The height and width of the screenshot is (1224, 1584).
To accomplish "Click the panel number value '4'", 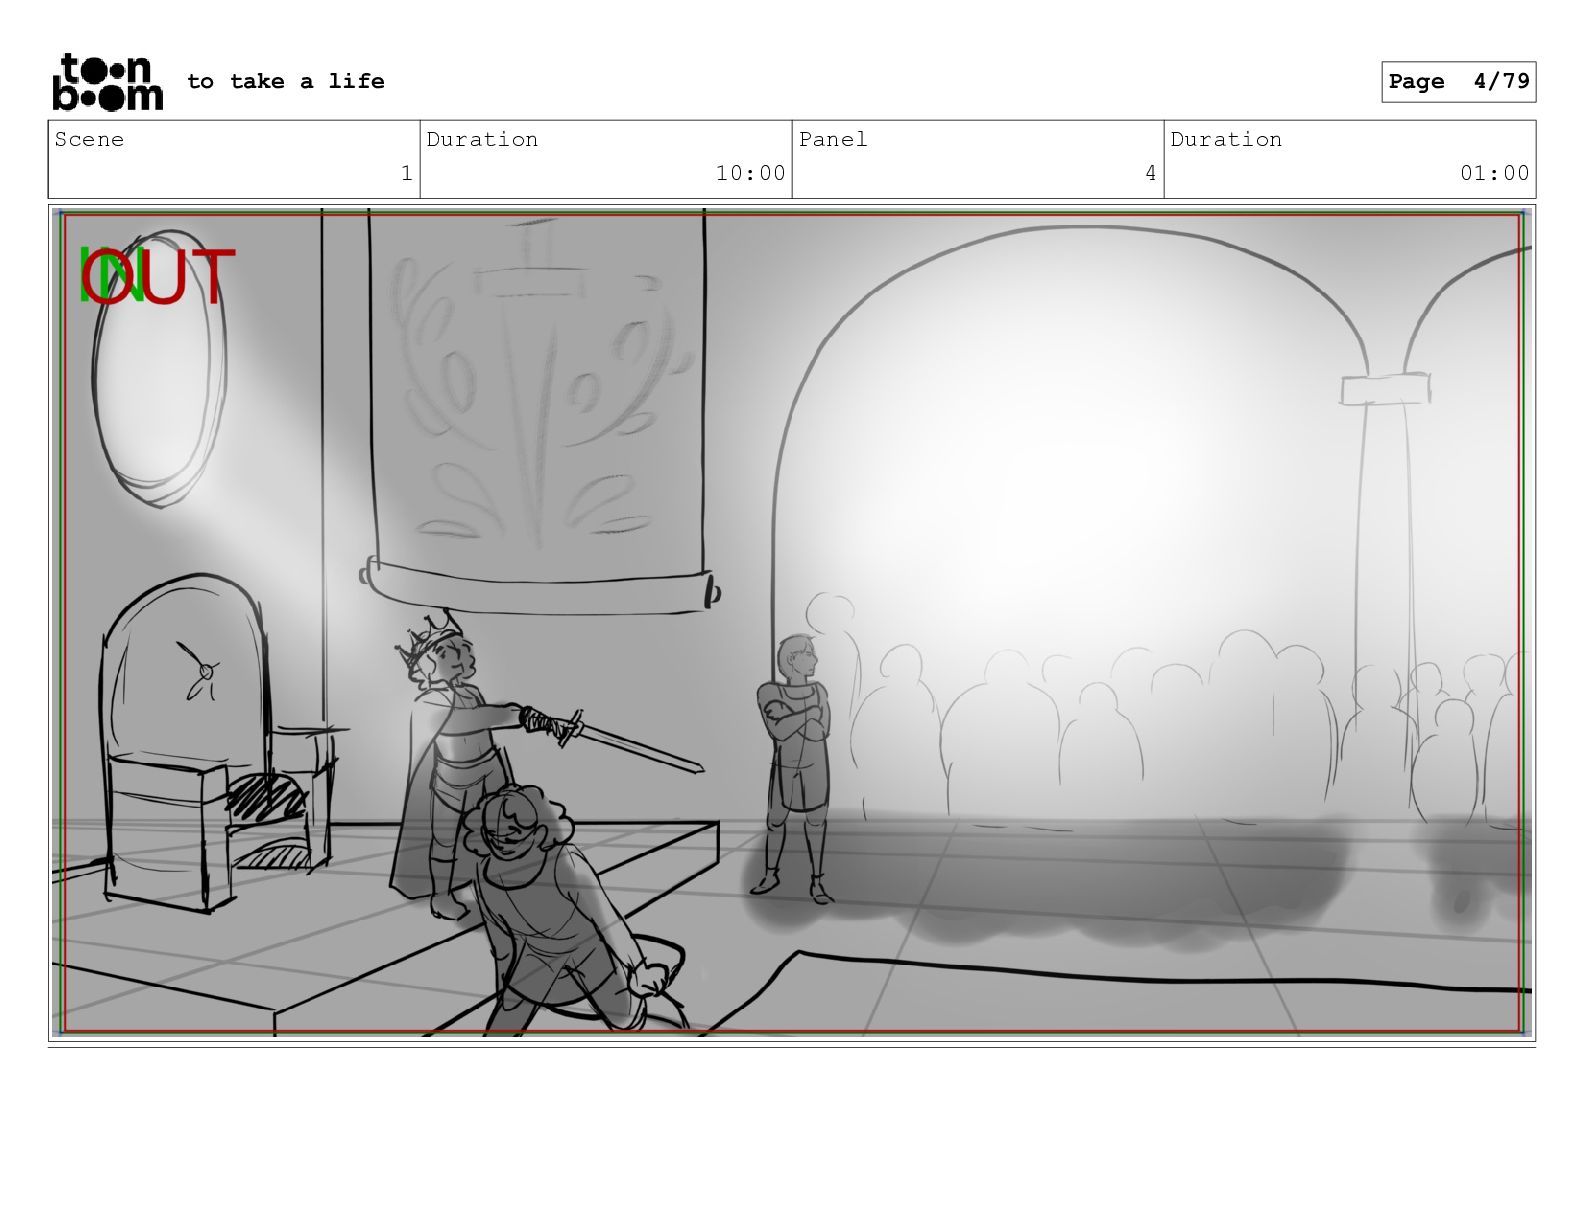I will 1150,173.
